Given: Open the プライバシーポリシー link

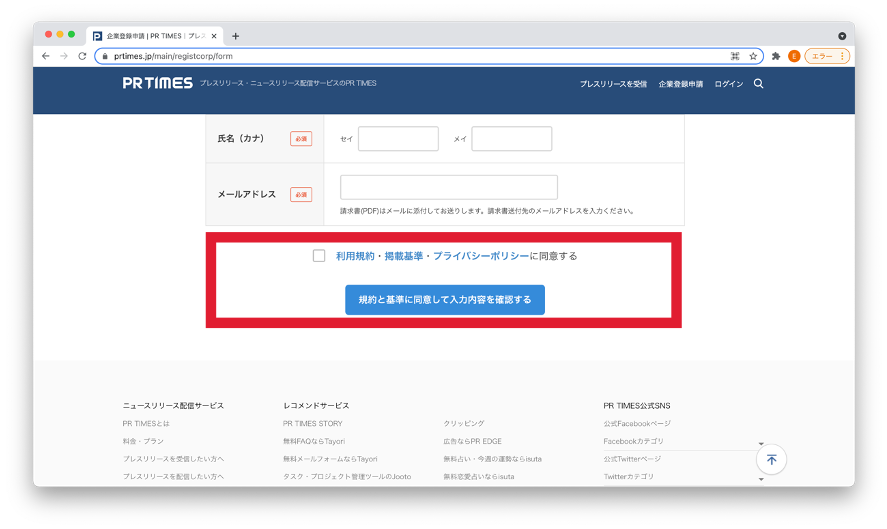Looking at the screenshot, I should [481, 256].
